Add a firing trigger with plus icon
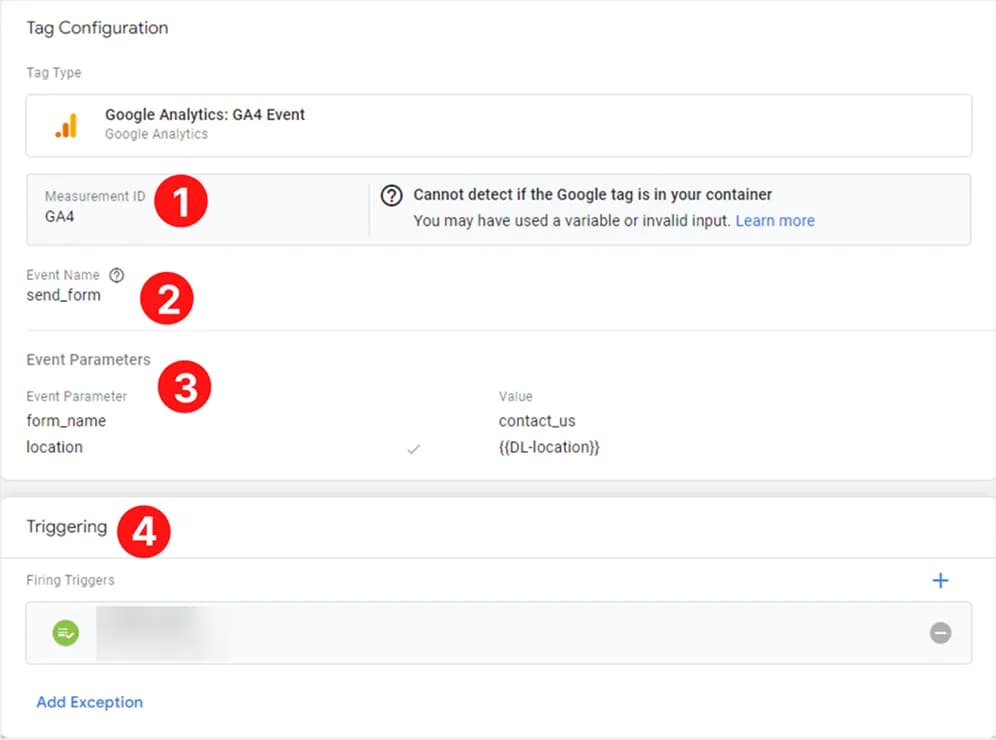 (x=940, y=580)
